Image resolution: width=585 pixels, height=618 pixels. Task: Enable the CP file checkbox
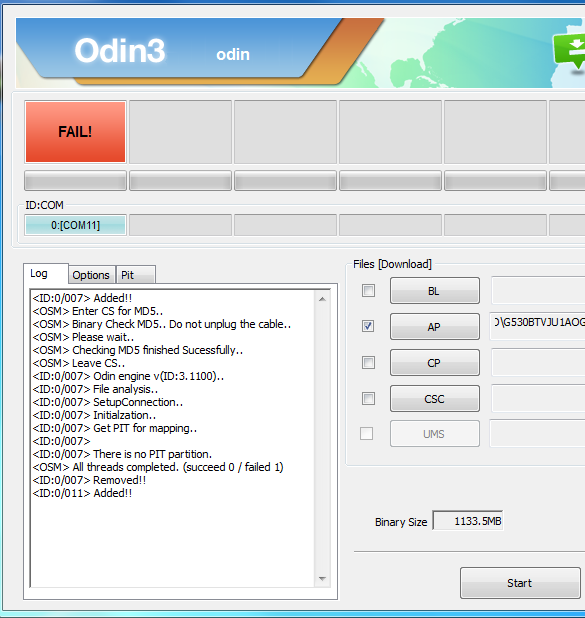pos(368,363)
